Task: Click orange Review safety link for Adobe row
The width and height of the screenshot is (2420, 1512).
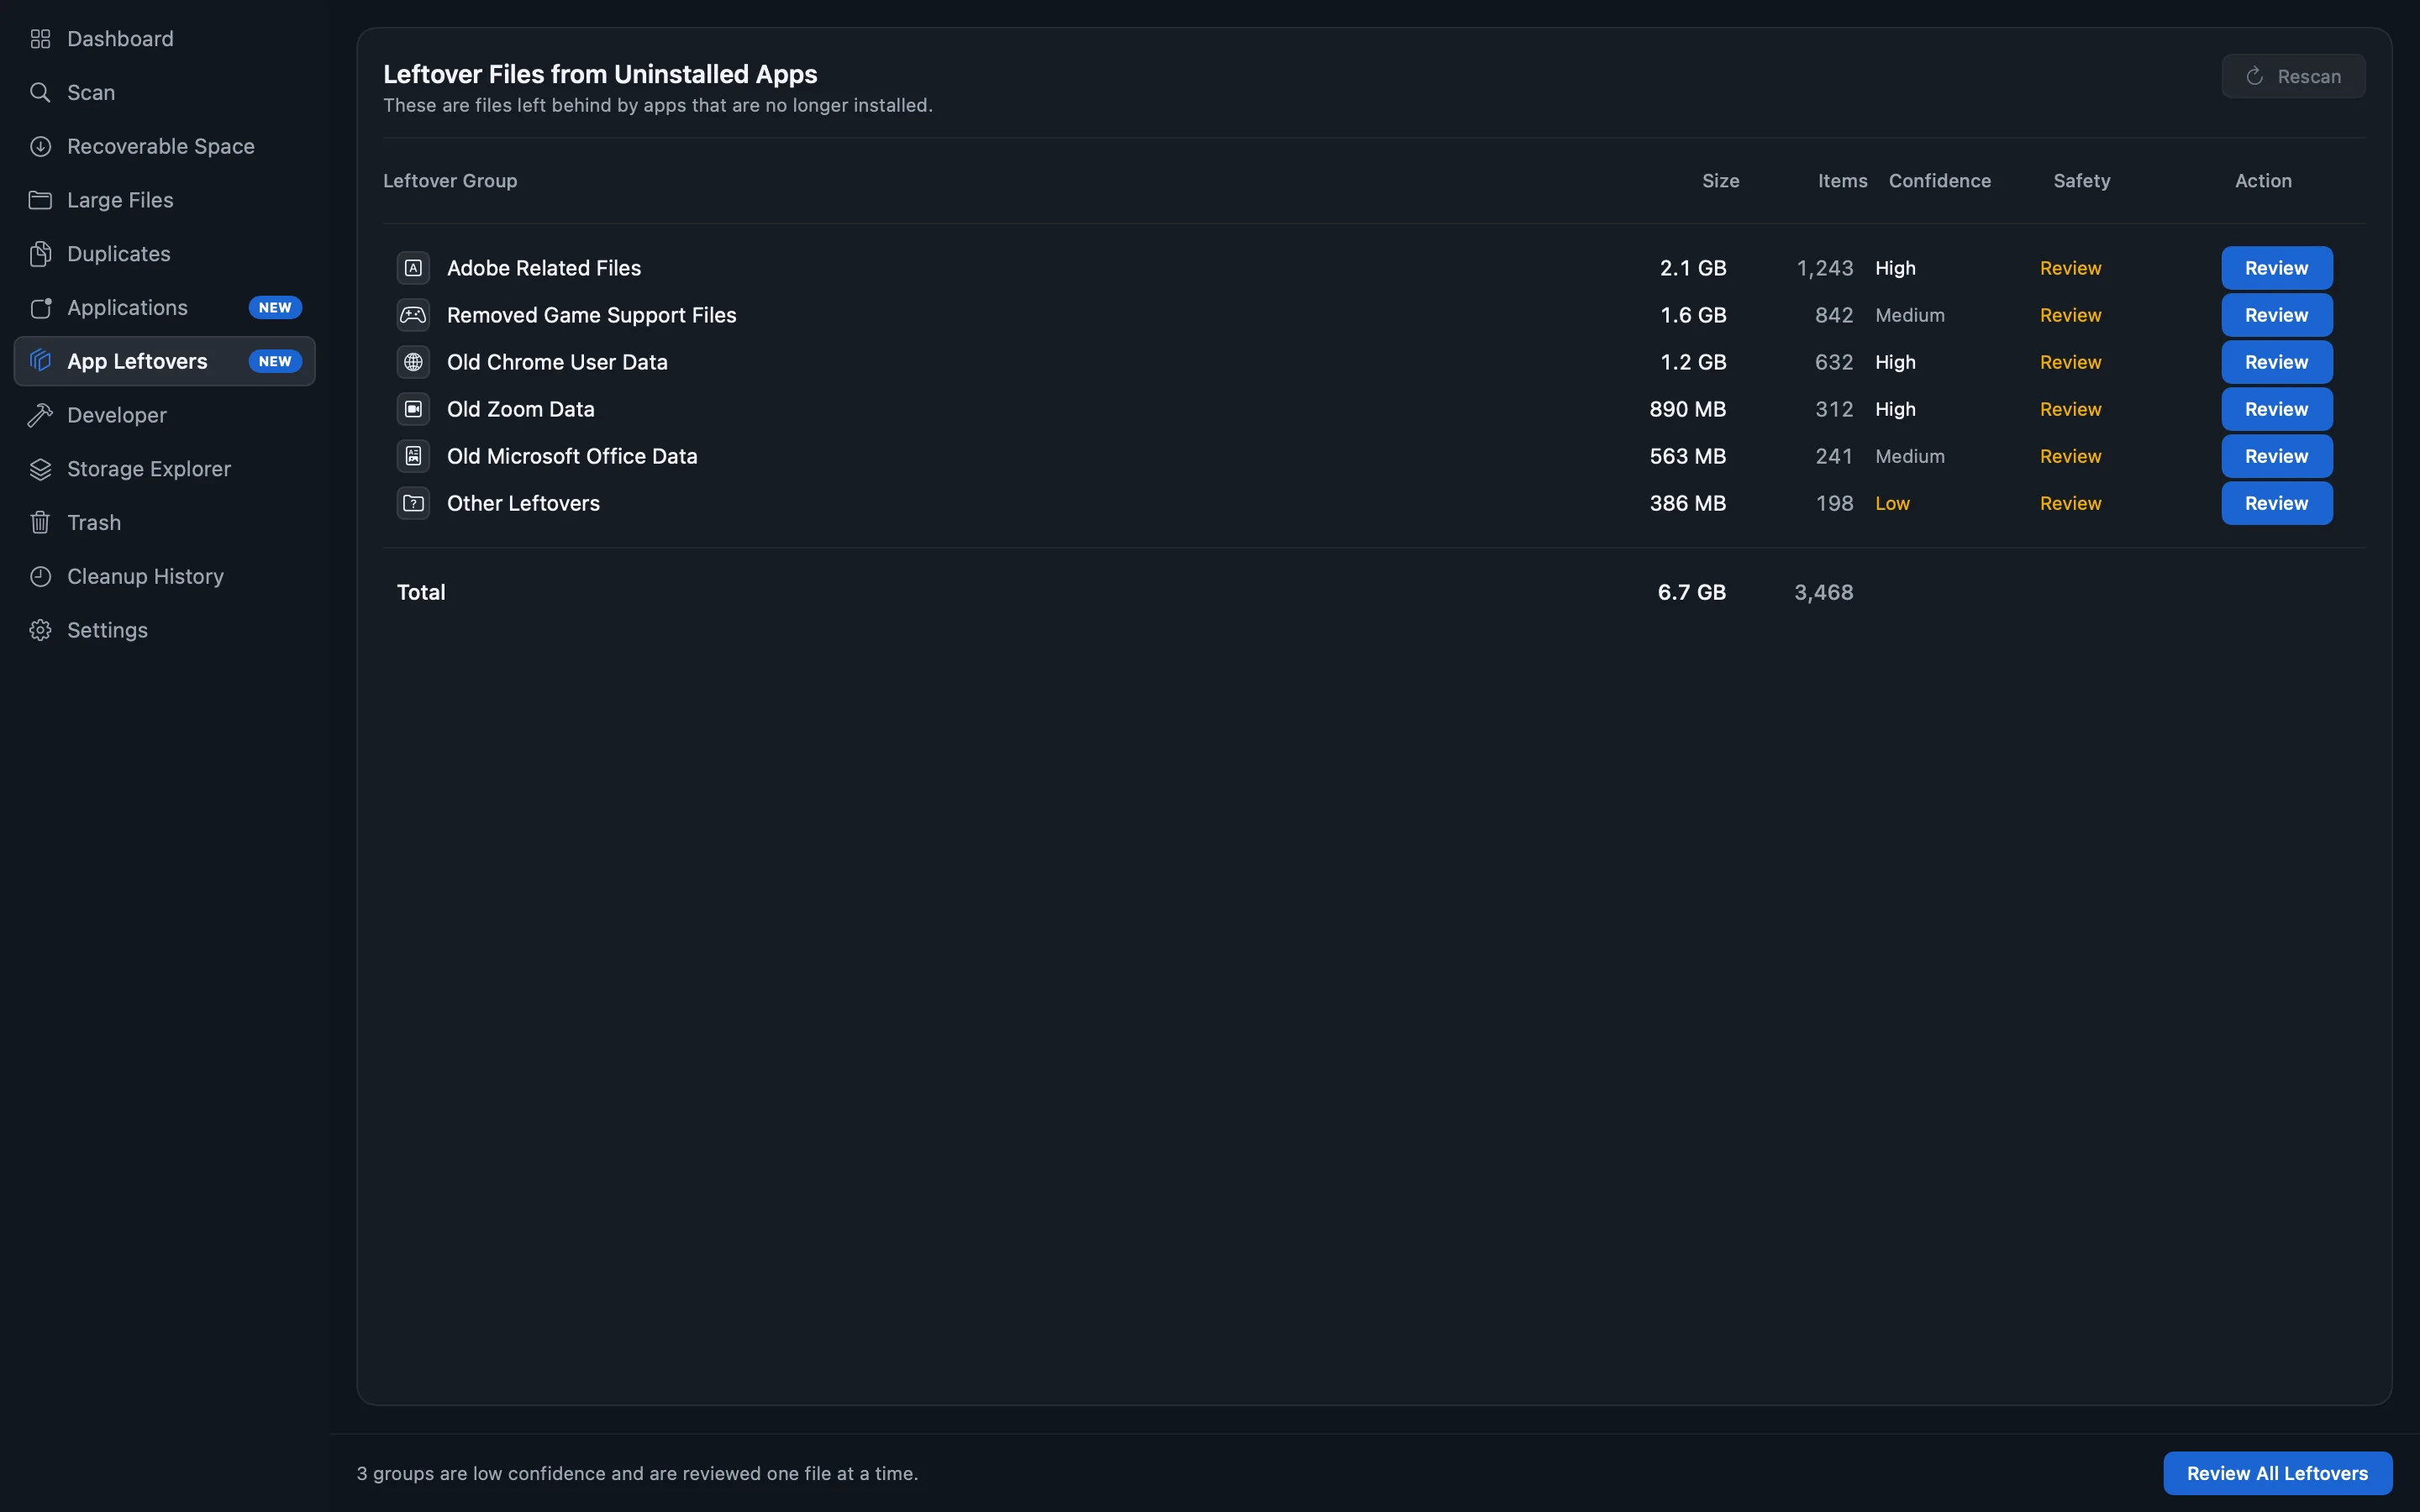Action: point(2070,268)
